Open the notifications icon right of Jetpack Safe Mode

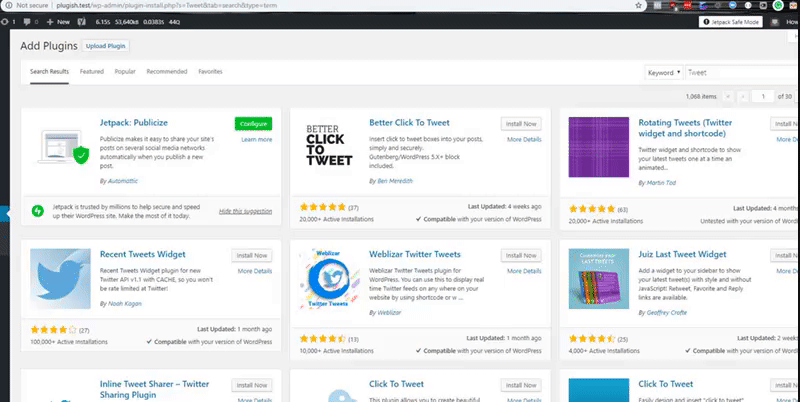[x=776, y=22]
